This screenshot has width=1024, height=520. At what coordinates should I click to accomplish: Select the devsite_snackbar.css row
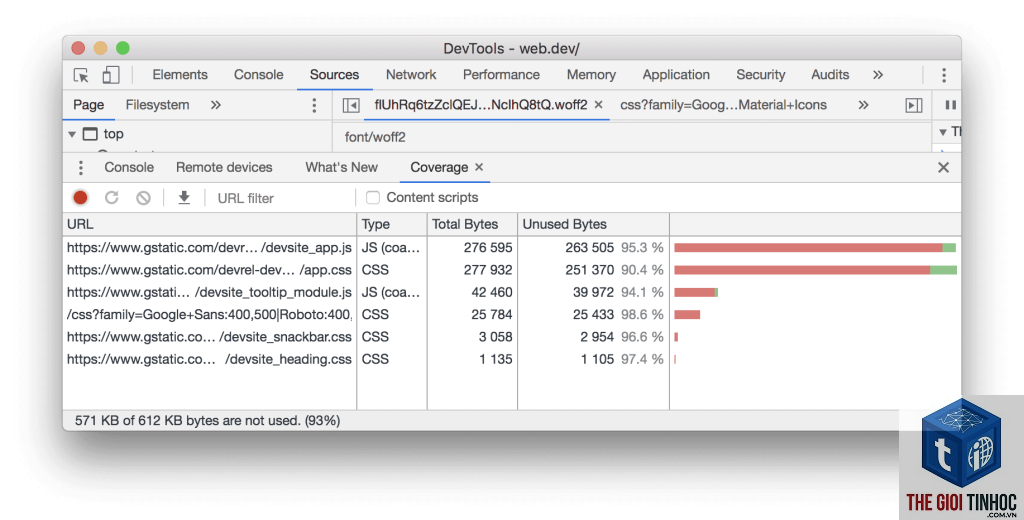511,336
